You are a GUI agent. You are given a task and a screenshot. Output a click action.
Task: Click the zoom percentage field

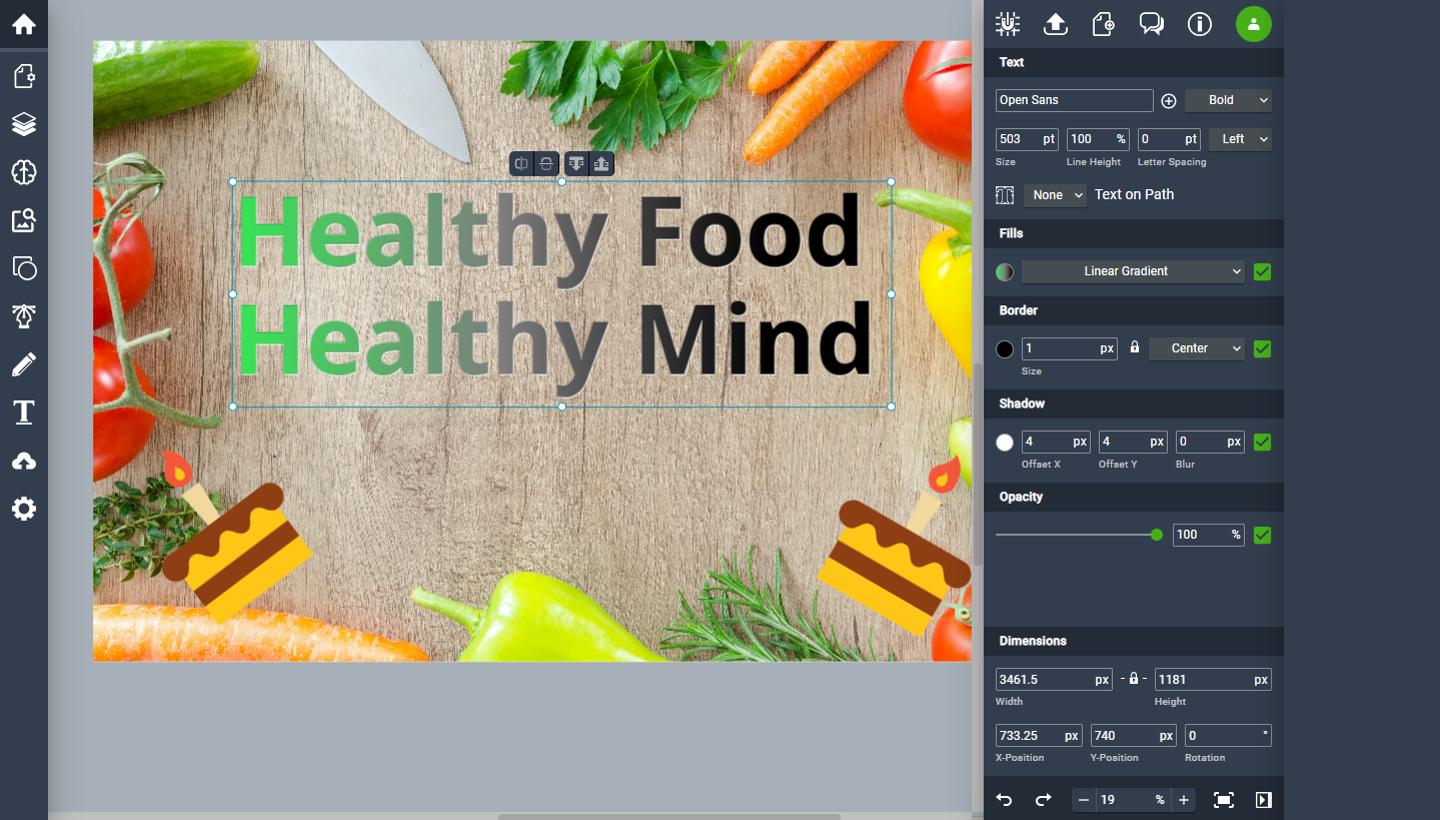1133,800
